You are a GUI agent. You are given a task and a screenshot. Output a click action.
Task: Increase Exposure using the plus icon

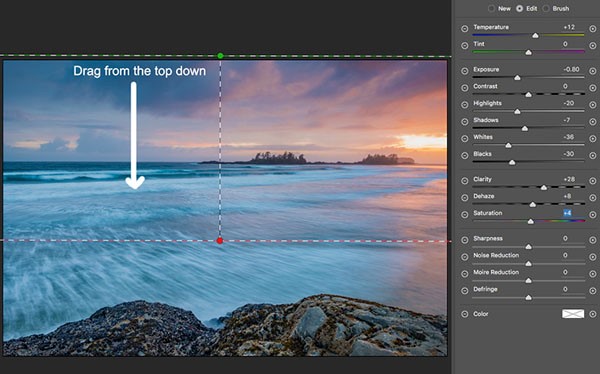[593, 71]
